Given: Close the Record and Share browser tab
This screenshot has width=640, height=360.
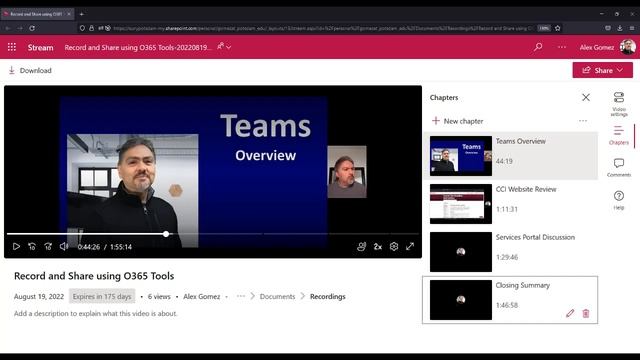Looking at the screenshot, I should click(69, 14).
